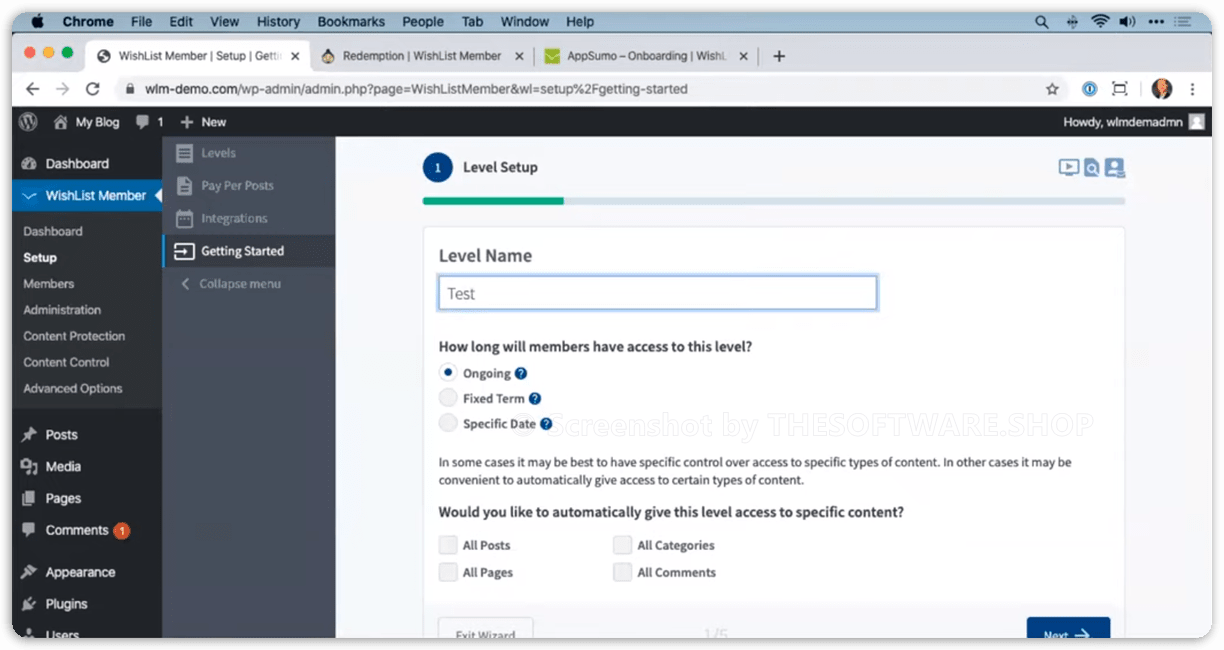Click the user avatar beside Howdy, wlmdemadmn
1224x650 pixels.
pos(1197,122)
